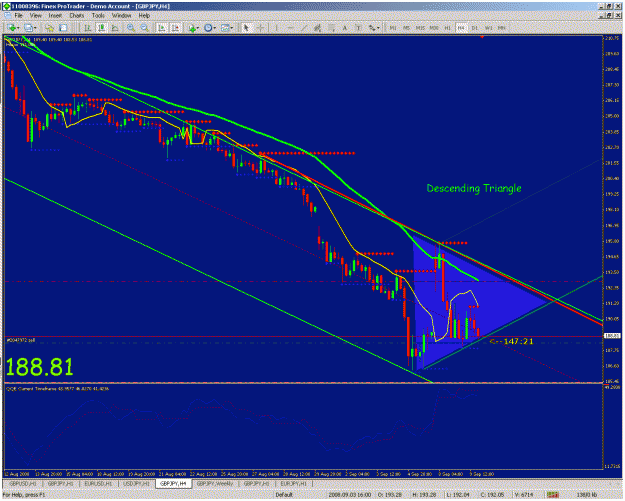
Task: Expand the indicators list dropdown arrow
Action: (x=198, y=28)
